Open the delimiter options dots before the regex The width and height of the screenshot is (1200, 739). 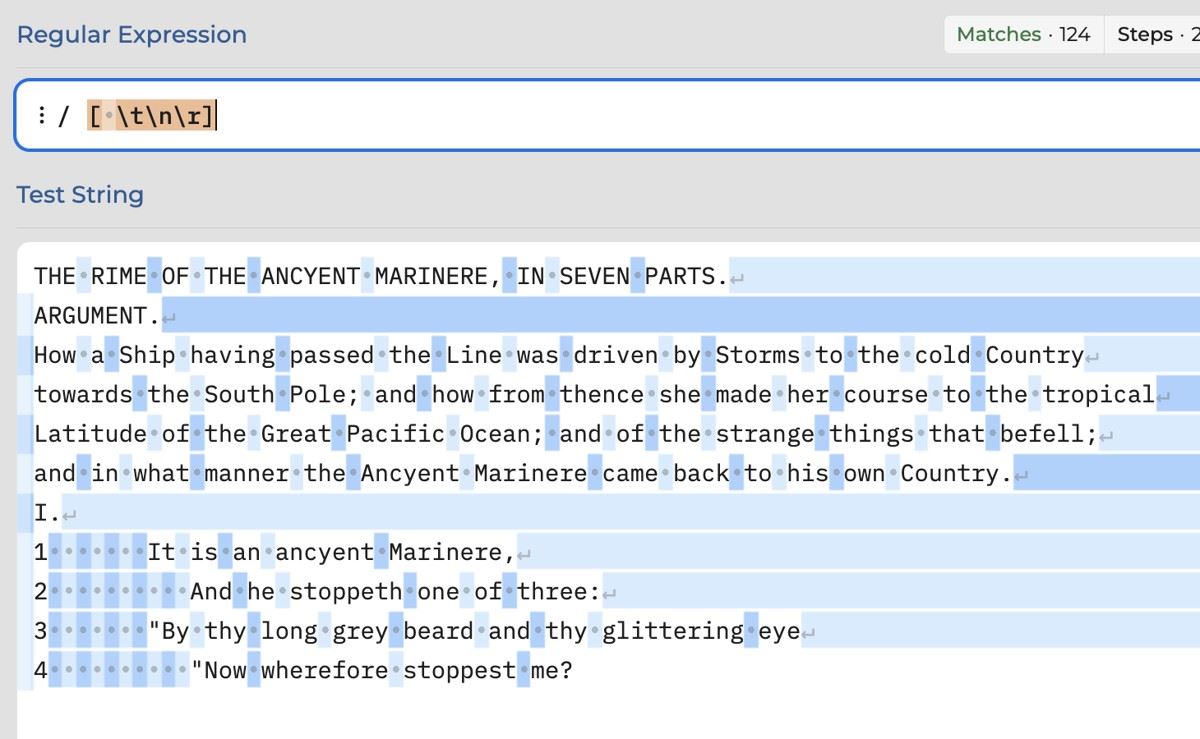[41, 116]
